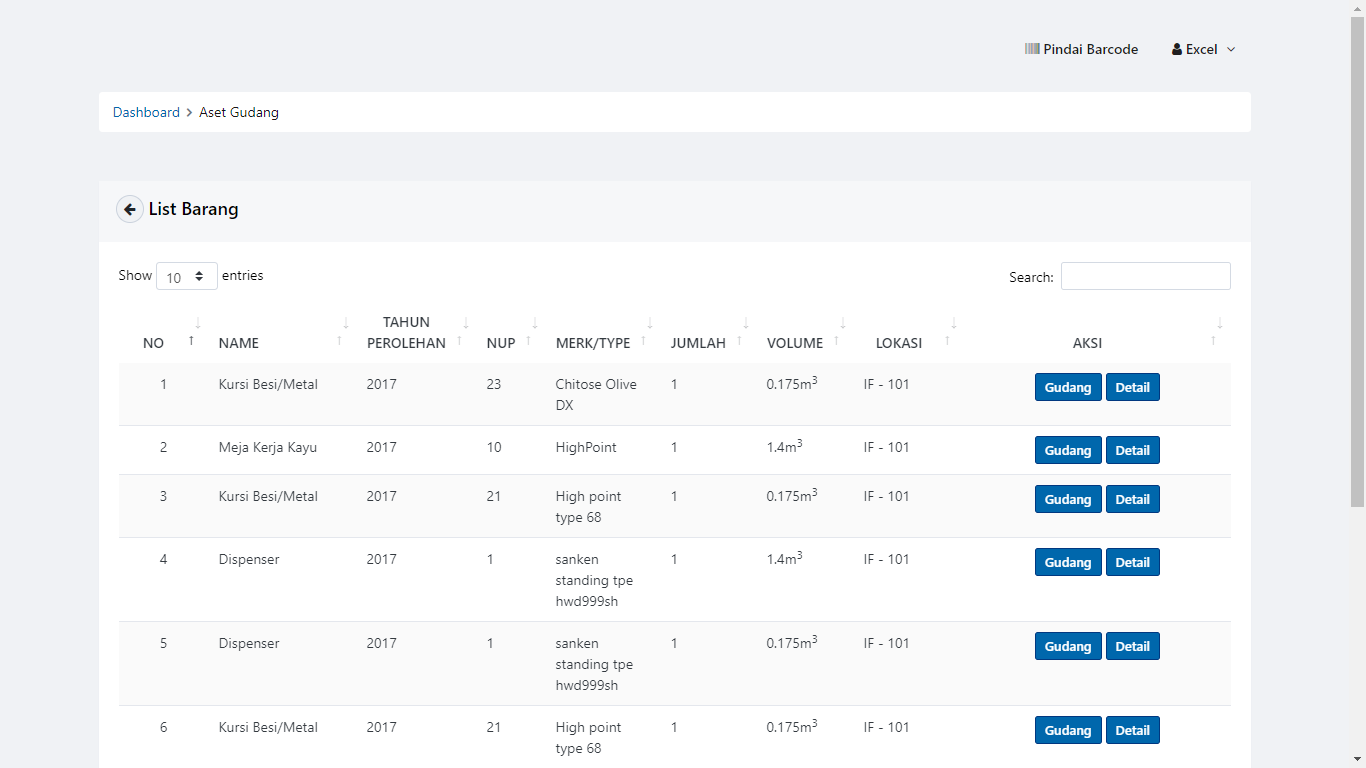Go to the Dashboard breadcrumb link
This screenshot has height=768, width=1366.
146,112
